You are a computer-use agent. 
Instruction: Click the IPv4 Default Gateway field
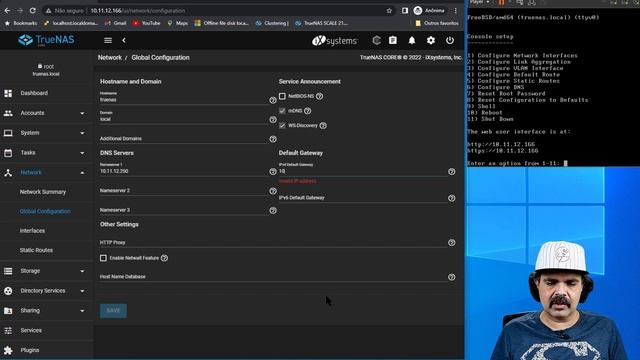pos(362,171)
